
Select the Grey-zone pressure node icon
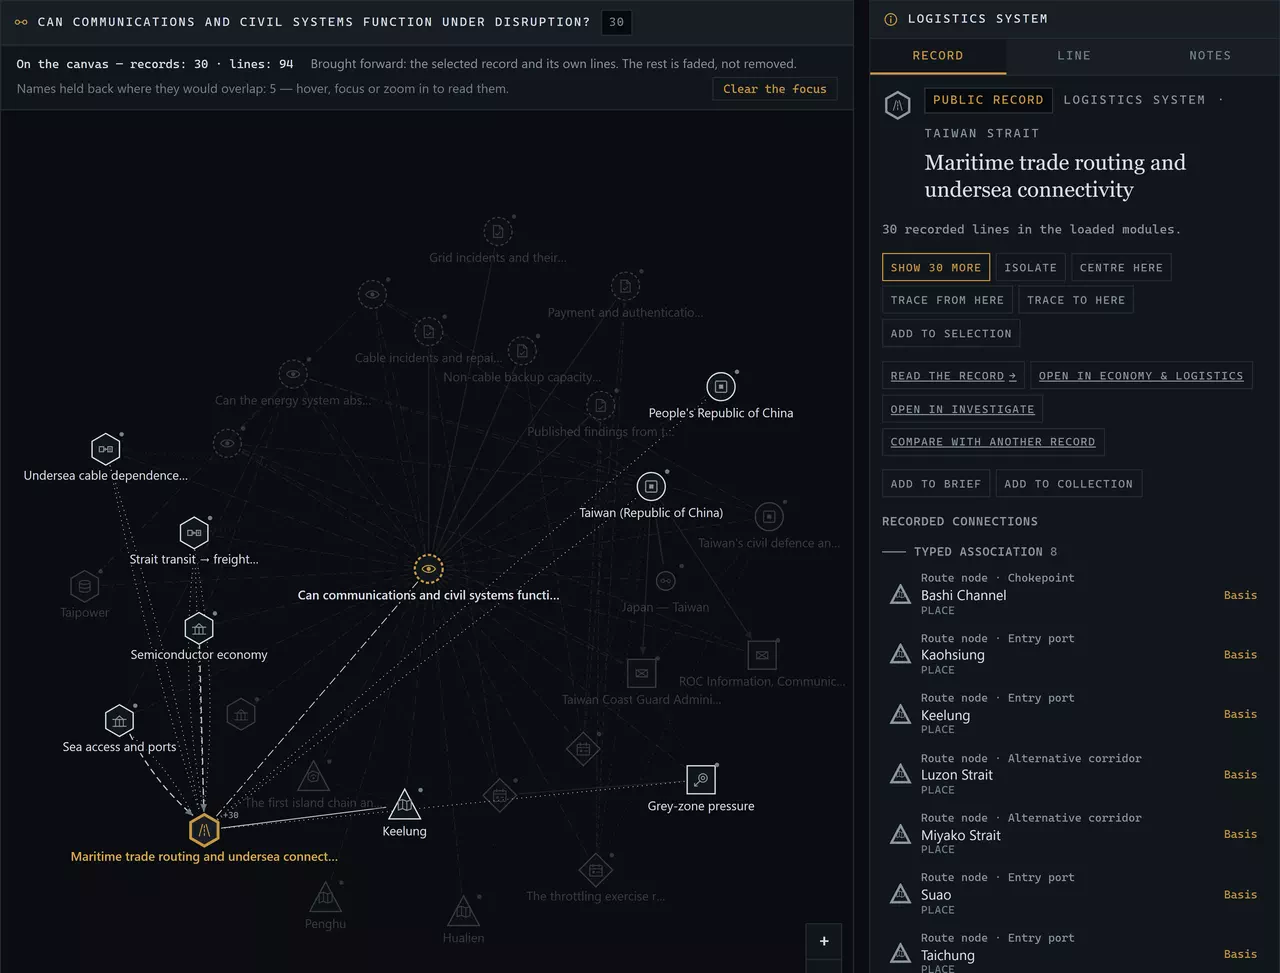[x=701, y=779]
